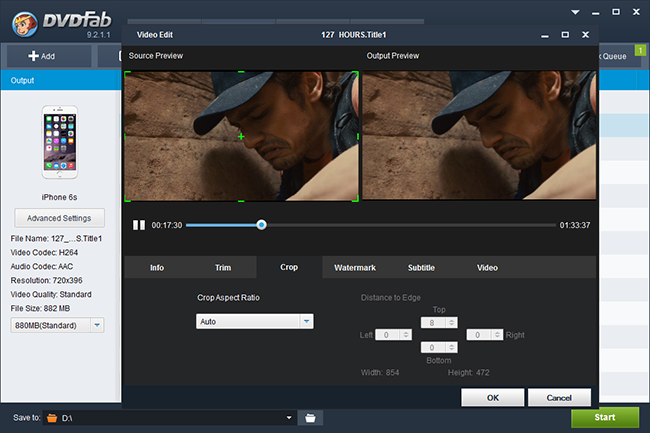650x433 pixels.
Task: Pause the video preview playback
Action: pos(139,225)
